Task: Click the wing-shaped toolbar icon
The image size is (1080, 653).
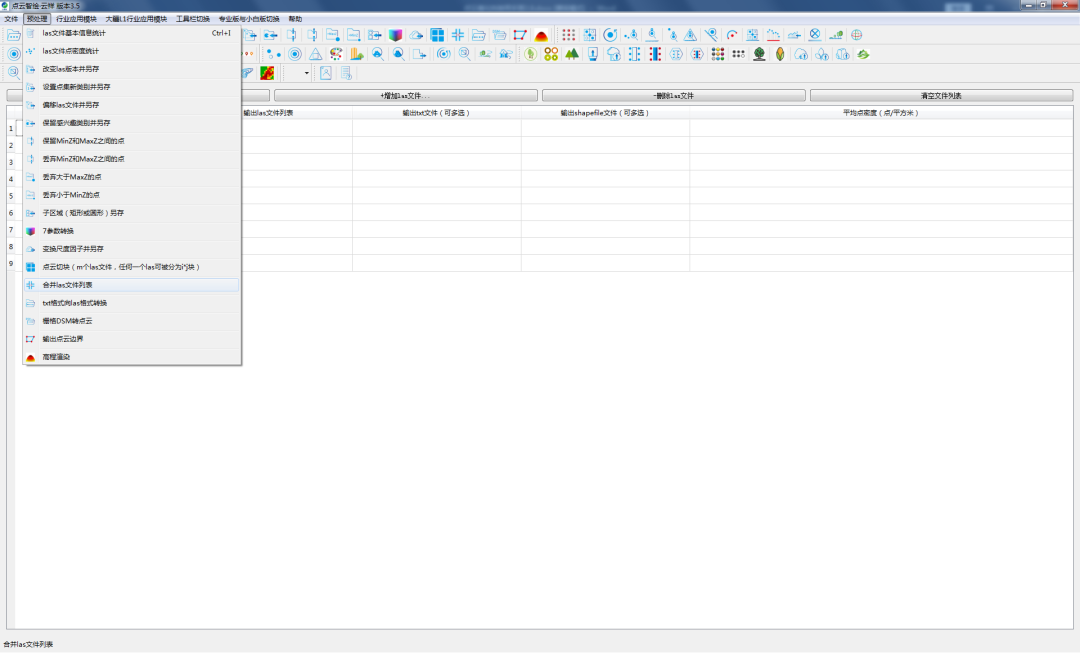Action: tap(247, 73)
